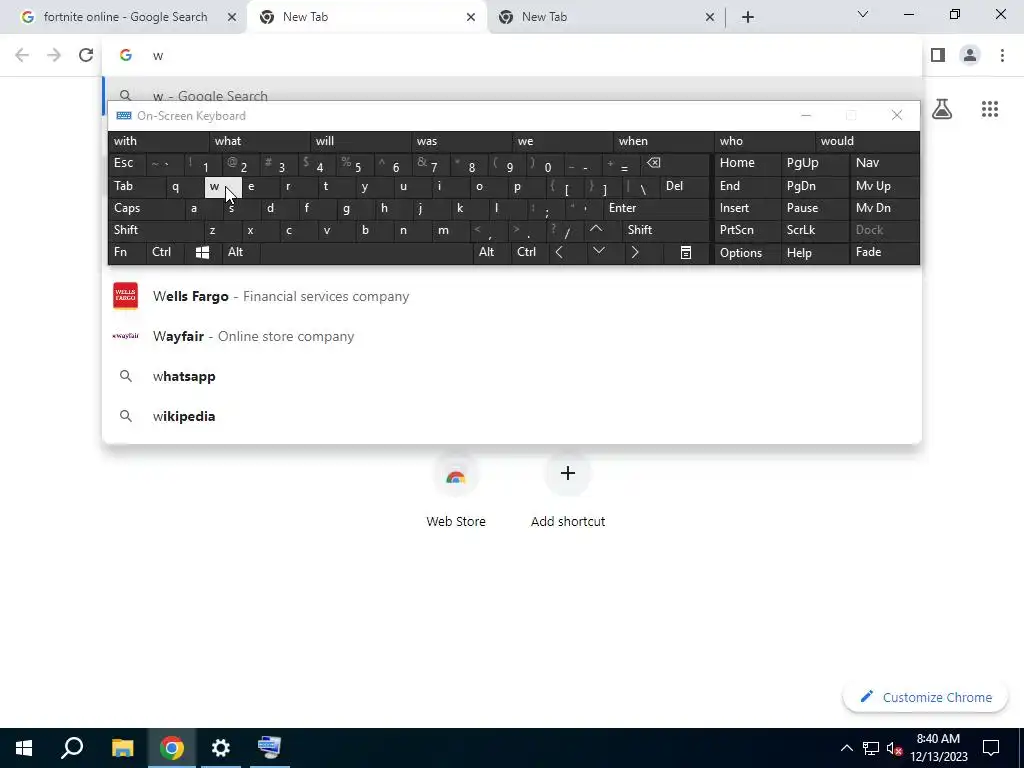1024x768 pixels.
Task: Reload the page with the refresh icon
Action: point(86,56)
